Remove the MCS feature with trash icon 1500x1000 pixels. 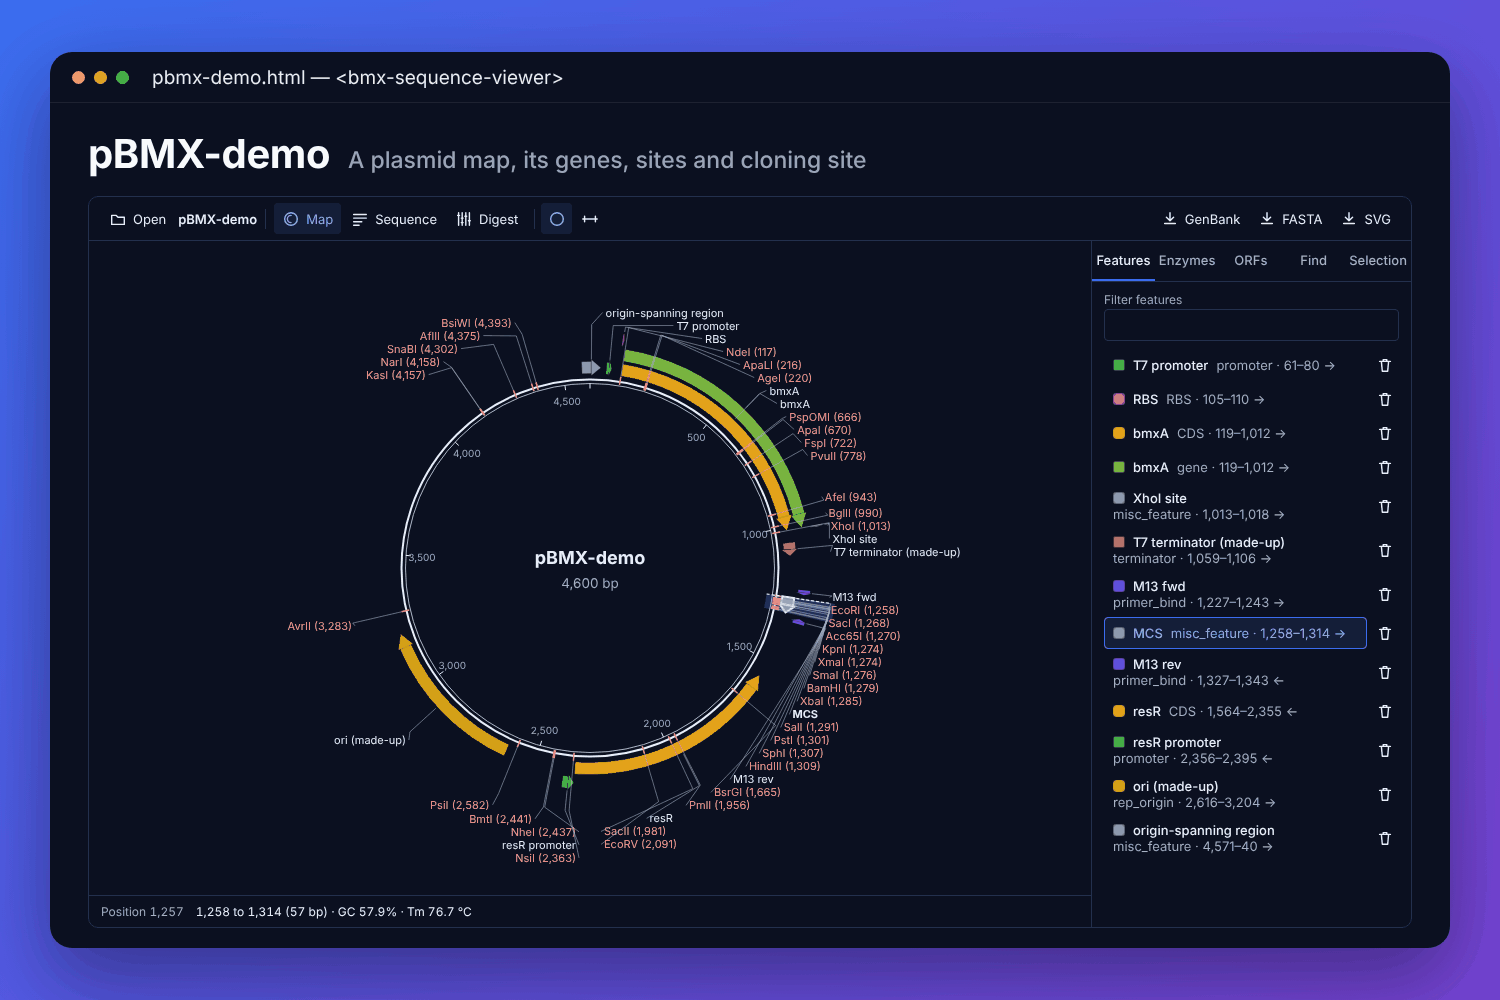tap(1385, 634)
